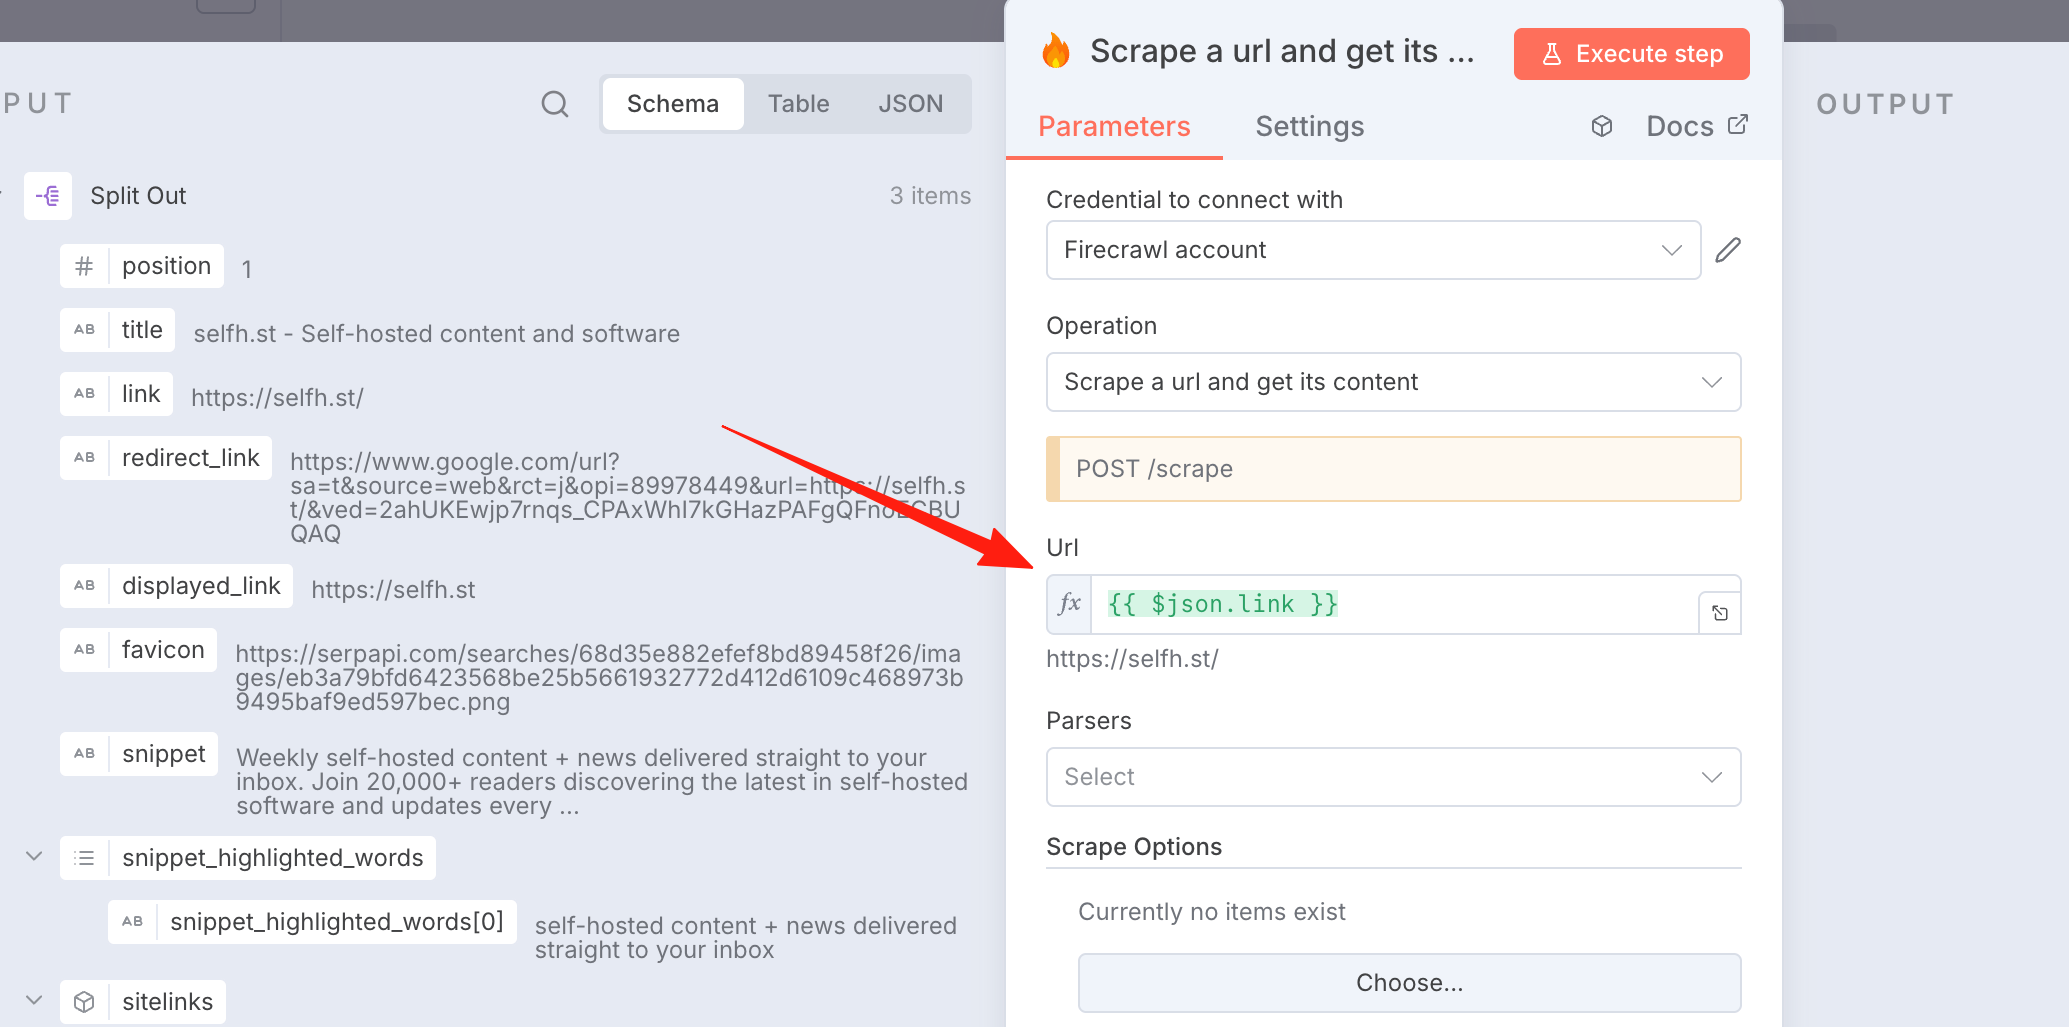
Task: Open the Operation dropdown
Action: click(1393, 382)
